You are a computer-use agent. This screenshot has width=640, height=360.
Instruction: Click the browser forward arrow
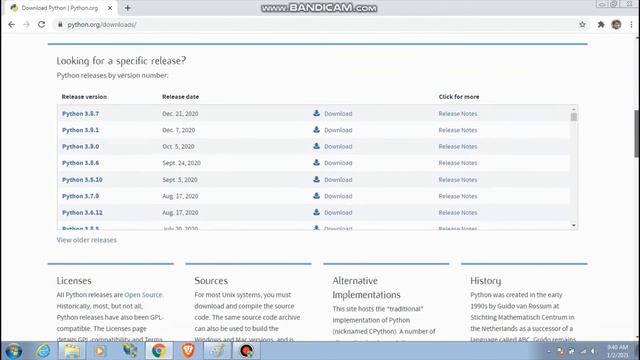[x=27, y=24]
